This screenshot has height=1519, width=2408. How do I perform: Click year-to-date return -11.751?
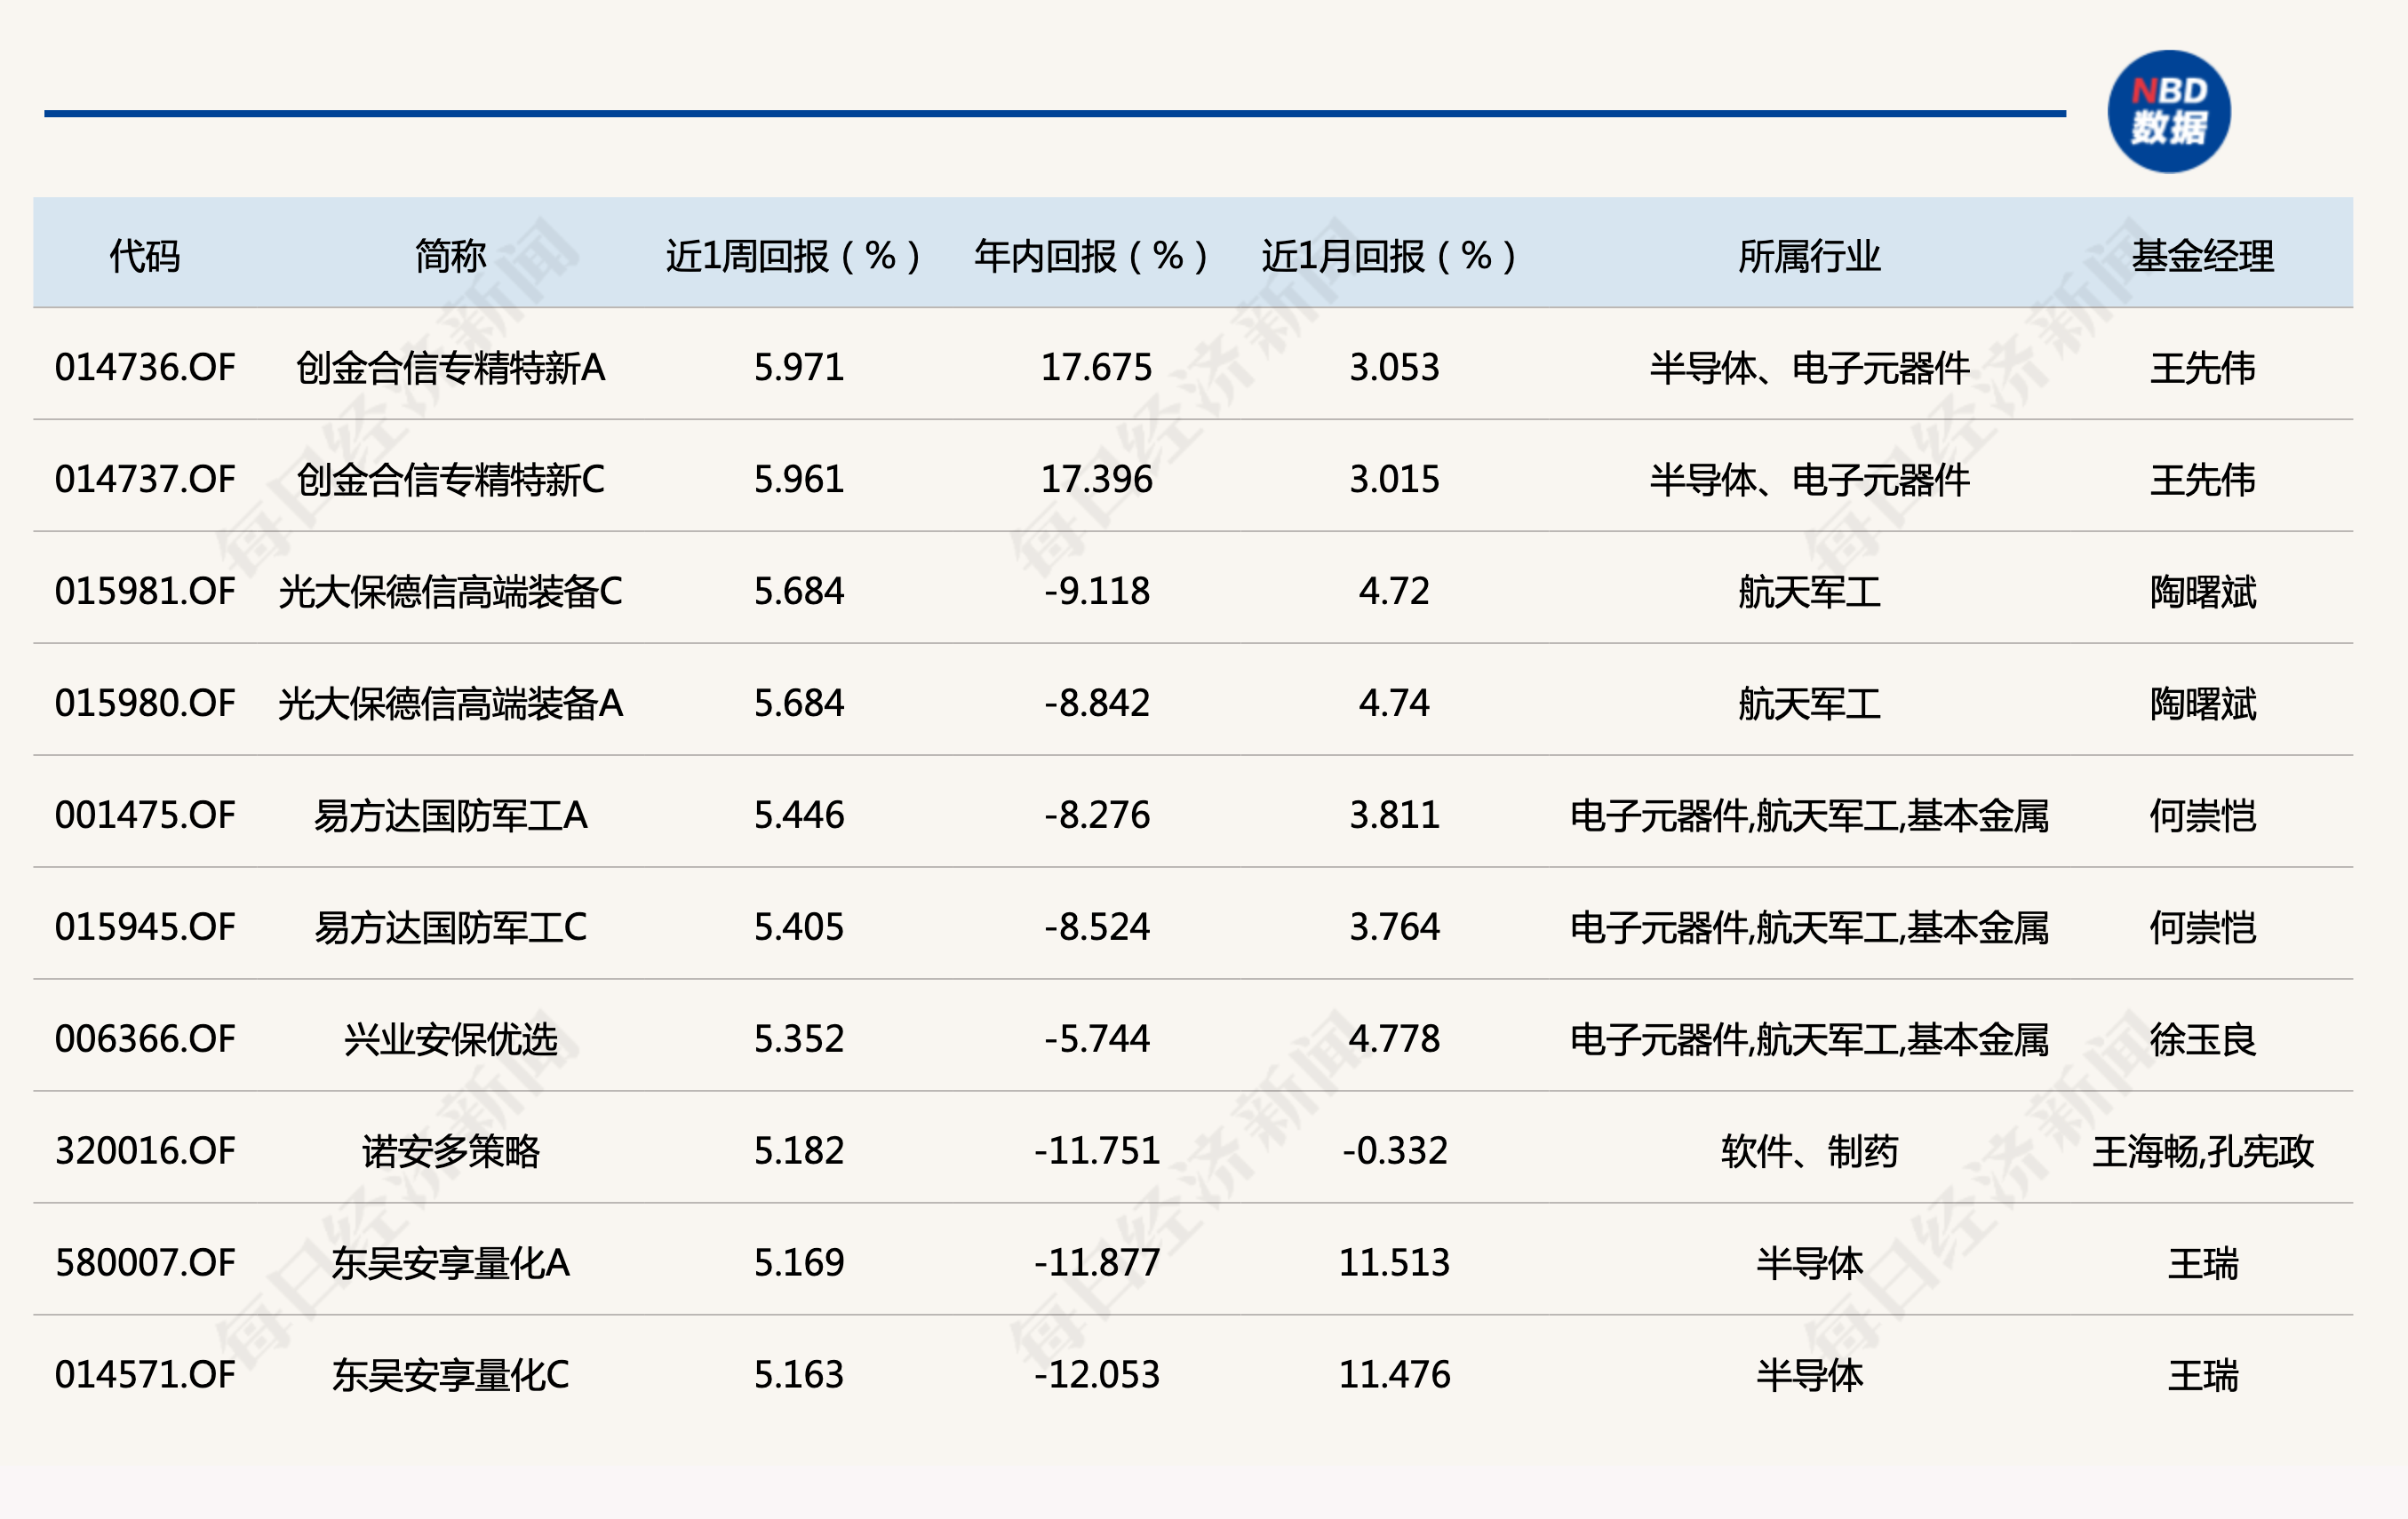tap(1097, 1151)
